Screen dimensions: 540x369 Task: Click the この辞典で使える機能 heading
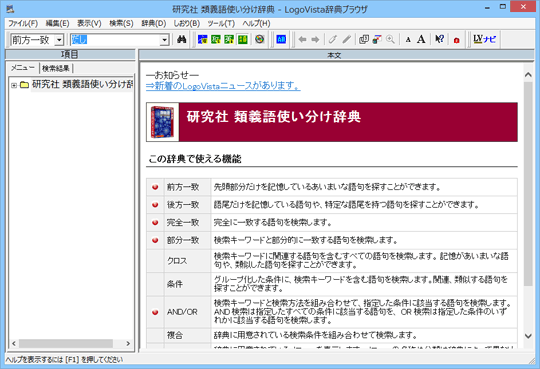click(x=195, y=159)
